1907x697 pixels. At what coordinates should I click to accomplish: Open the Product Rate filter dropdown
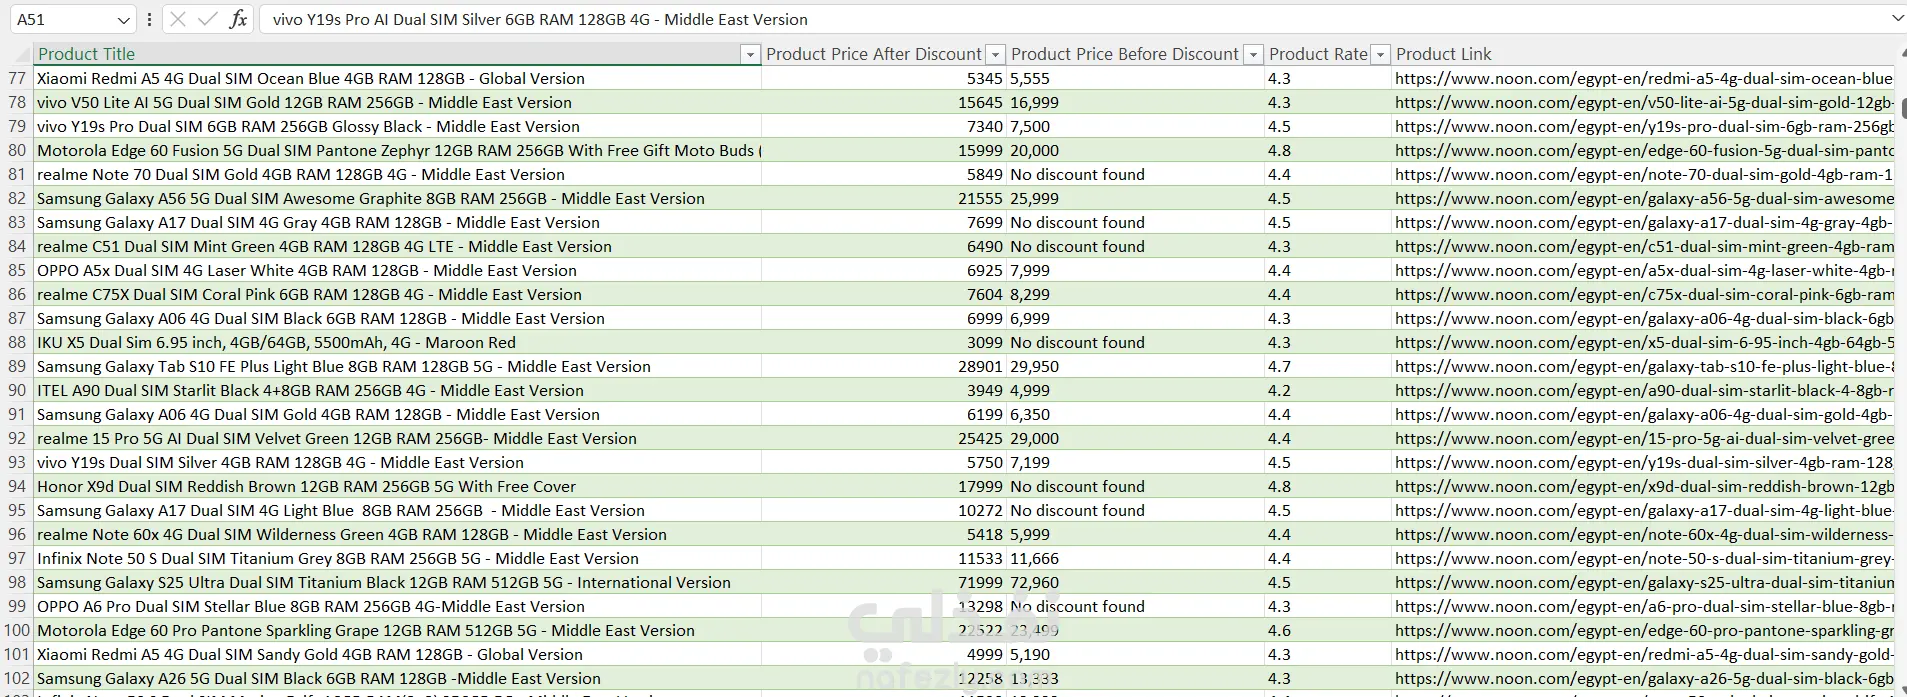(x=1380, y=54)
